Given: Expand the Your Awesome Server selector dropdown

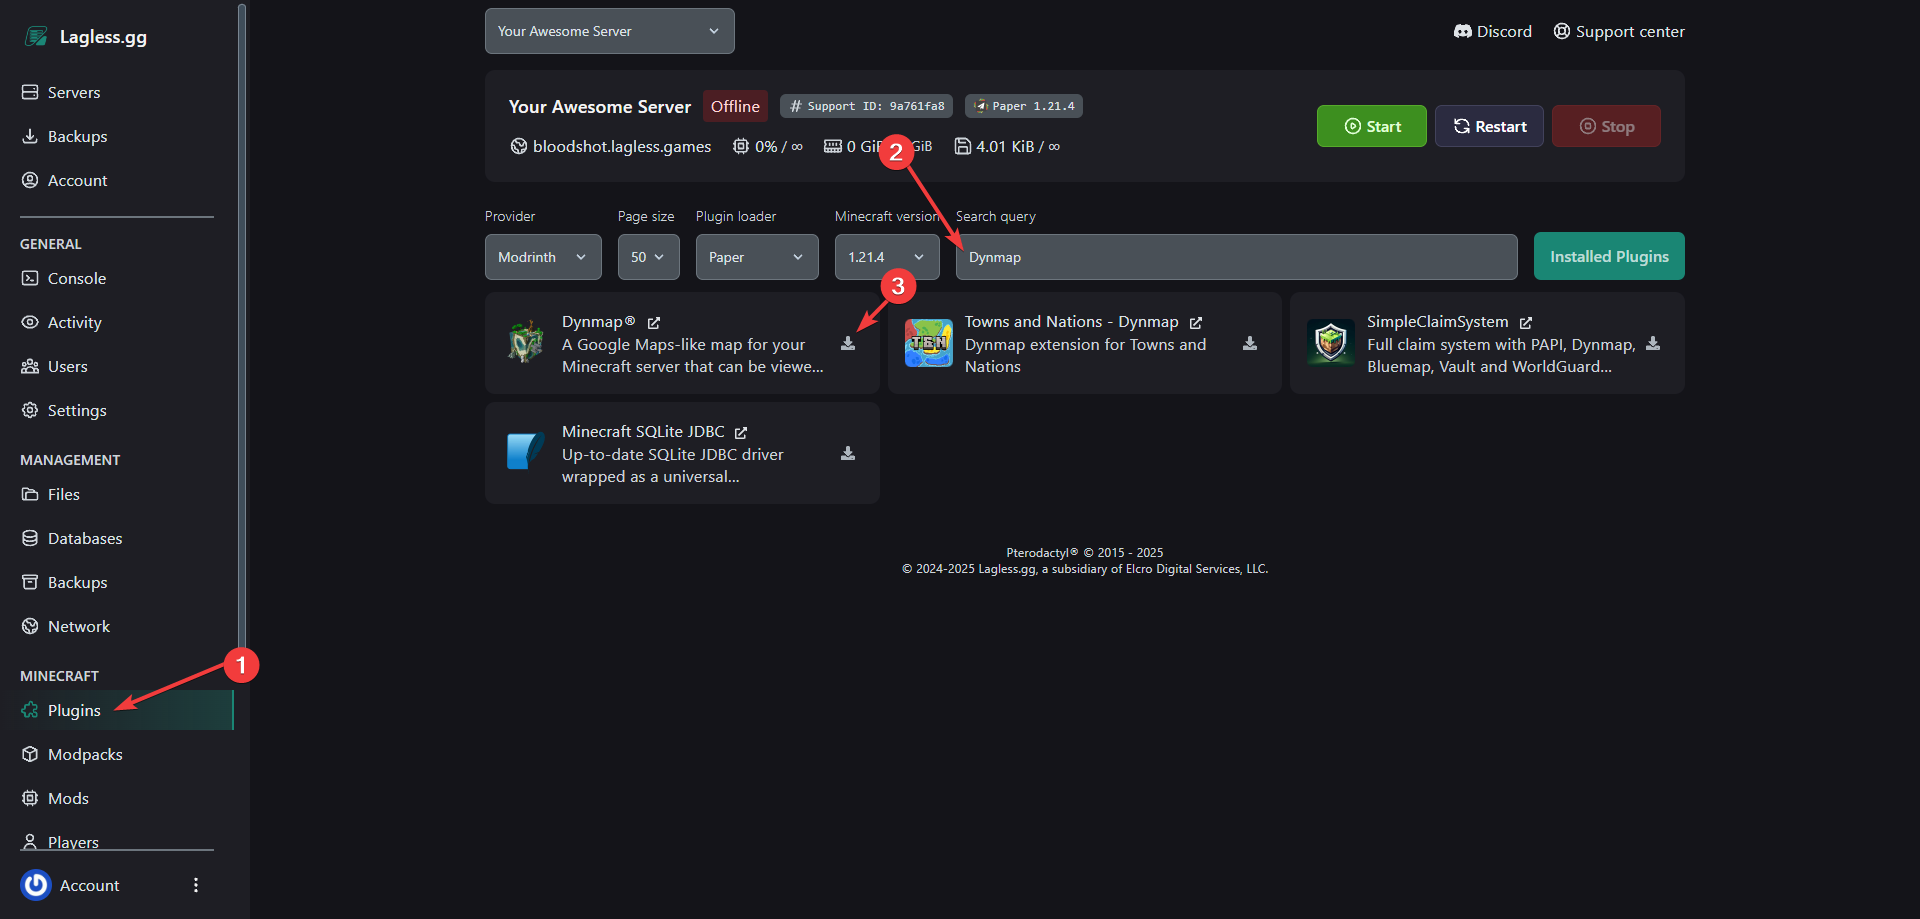Looking at the screenshot, I should 610,31.
